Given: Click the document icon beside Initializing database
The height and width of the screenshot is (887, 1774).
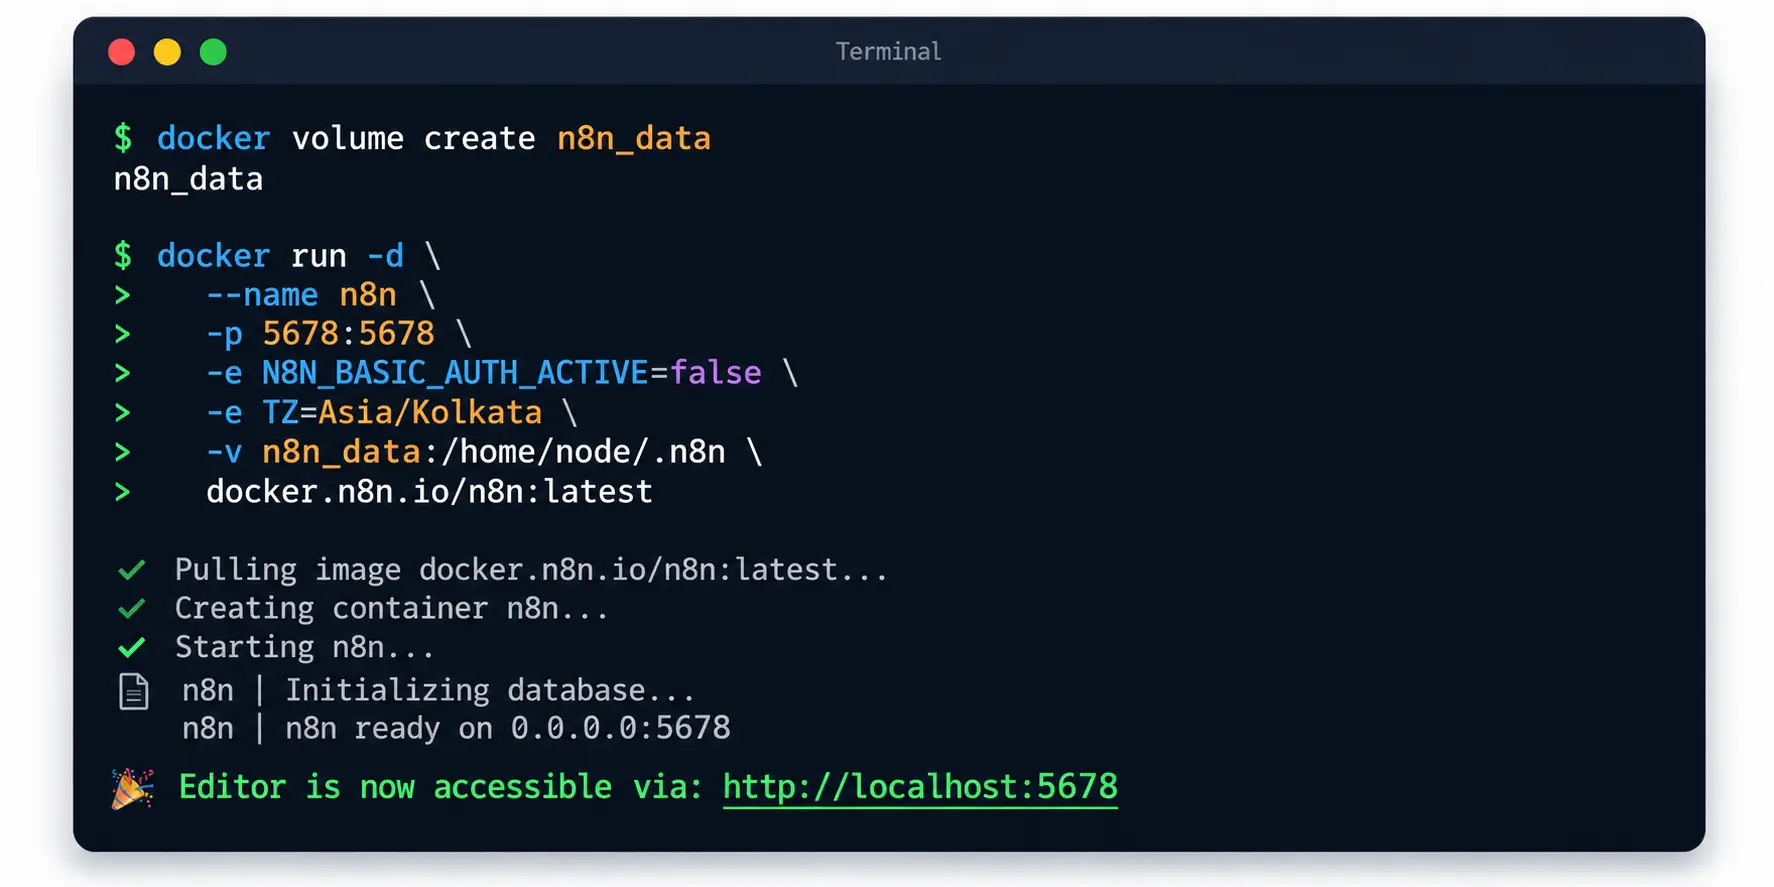Looking at the screenshot, I should point(133,691).
